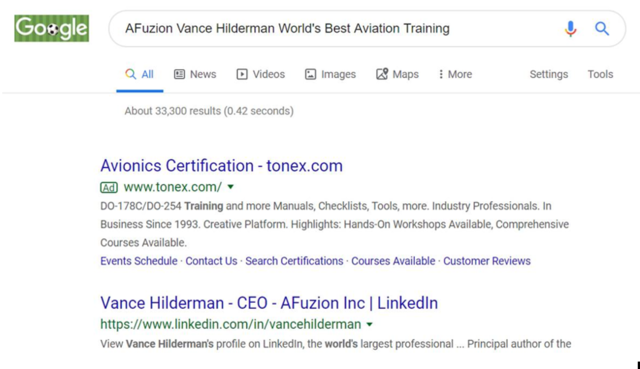Click 'DO-178C/DO-254 Training' ad description text

point(162,206)
